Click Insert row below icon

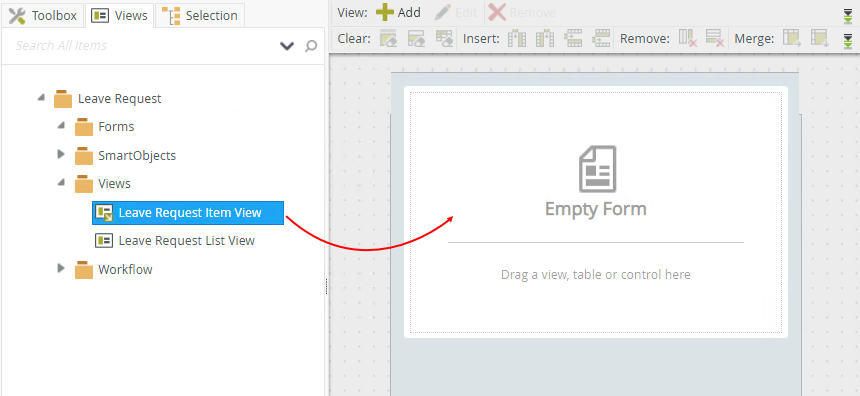pos(601,38)
